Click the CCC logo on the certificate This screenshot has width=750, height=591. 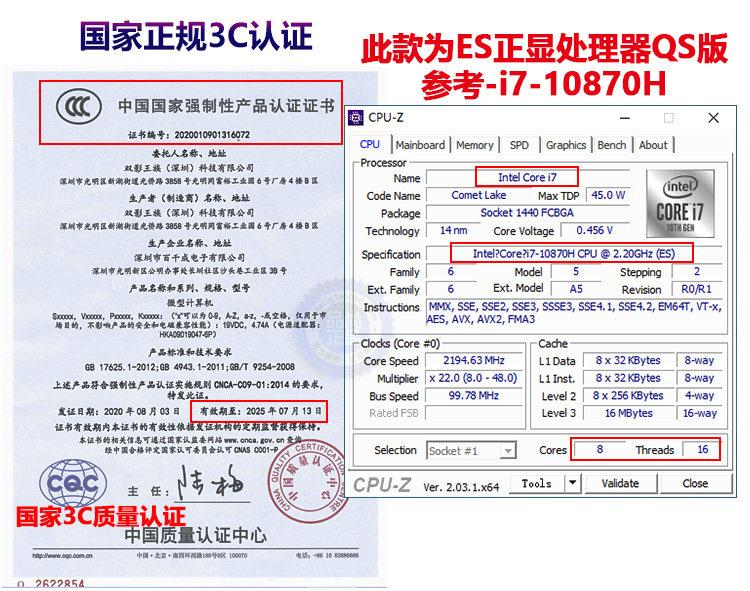(x=78, y=107)
